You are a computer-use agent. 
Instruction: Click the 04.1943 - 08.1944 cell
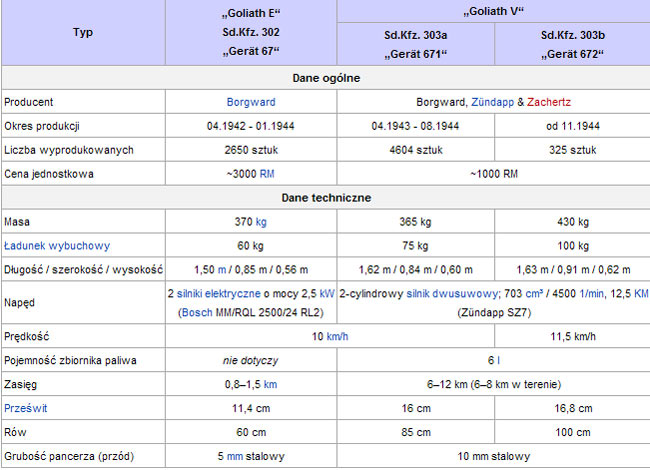point(415,126)
